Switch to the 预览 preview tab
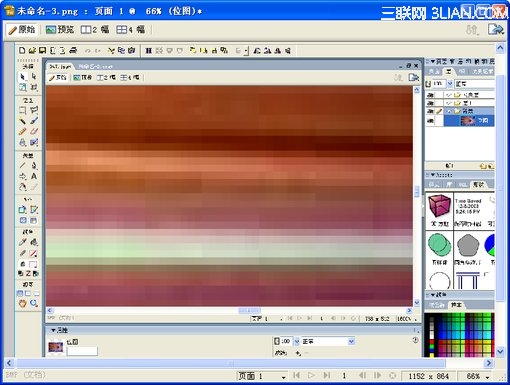This screenshot has width=510, height=385. coord(60,30)
